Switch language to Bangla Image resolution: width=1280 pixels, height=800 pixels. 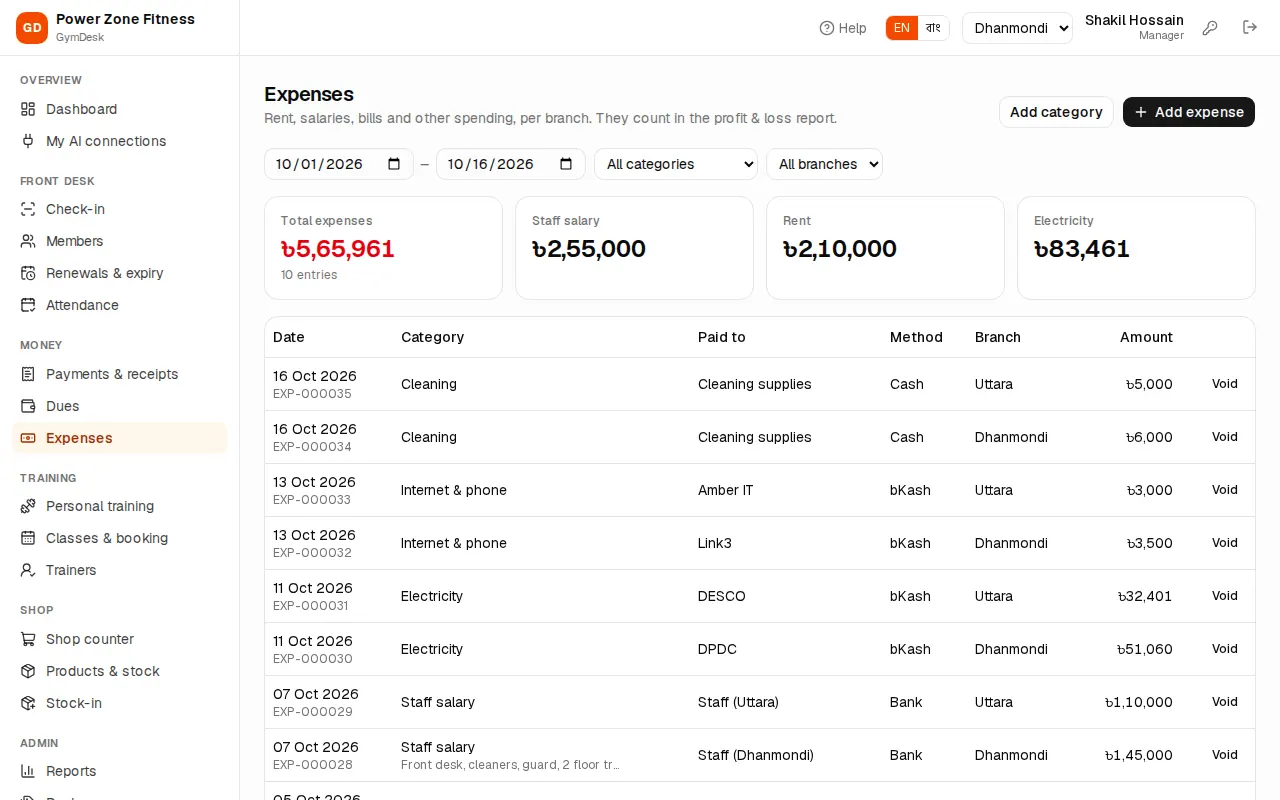point(933,28)
